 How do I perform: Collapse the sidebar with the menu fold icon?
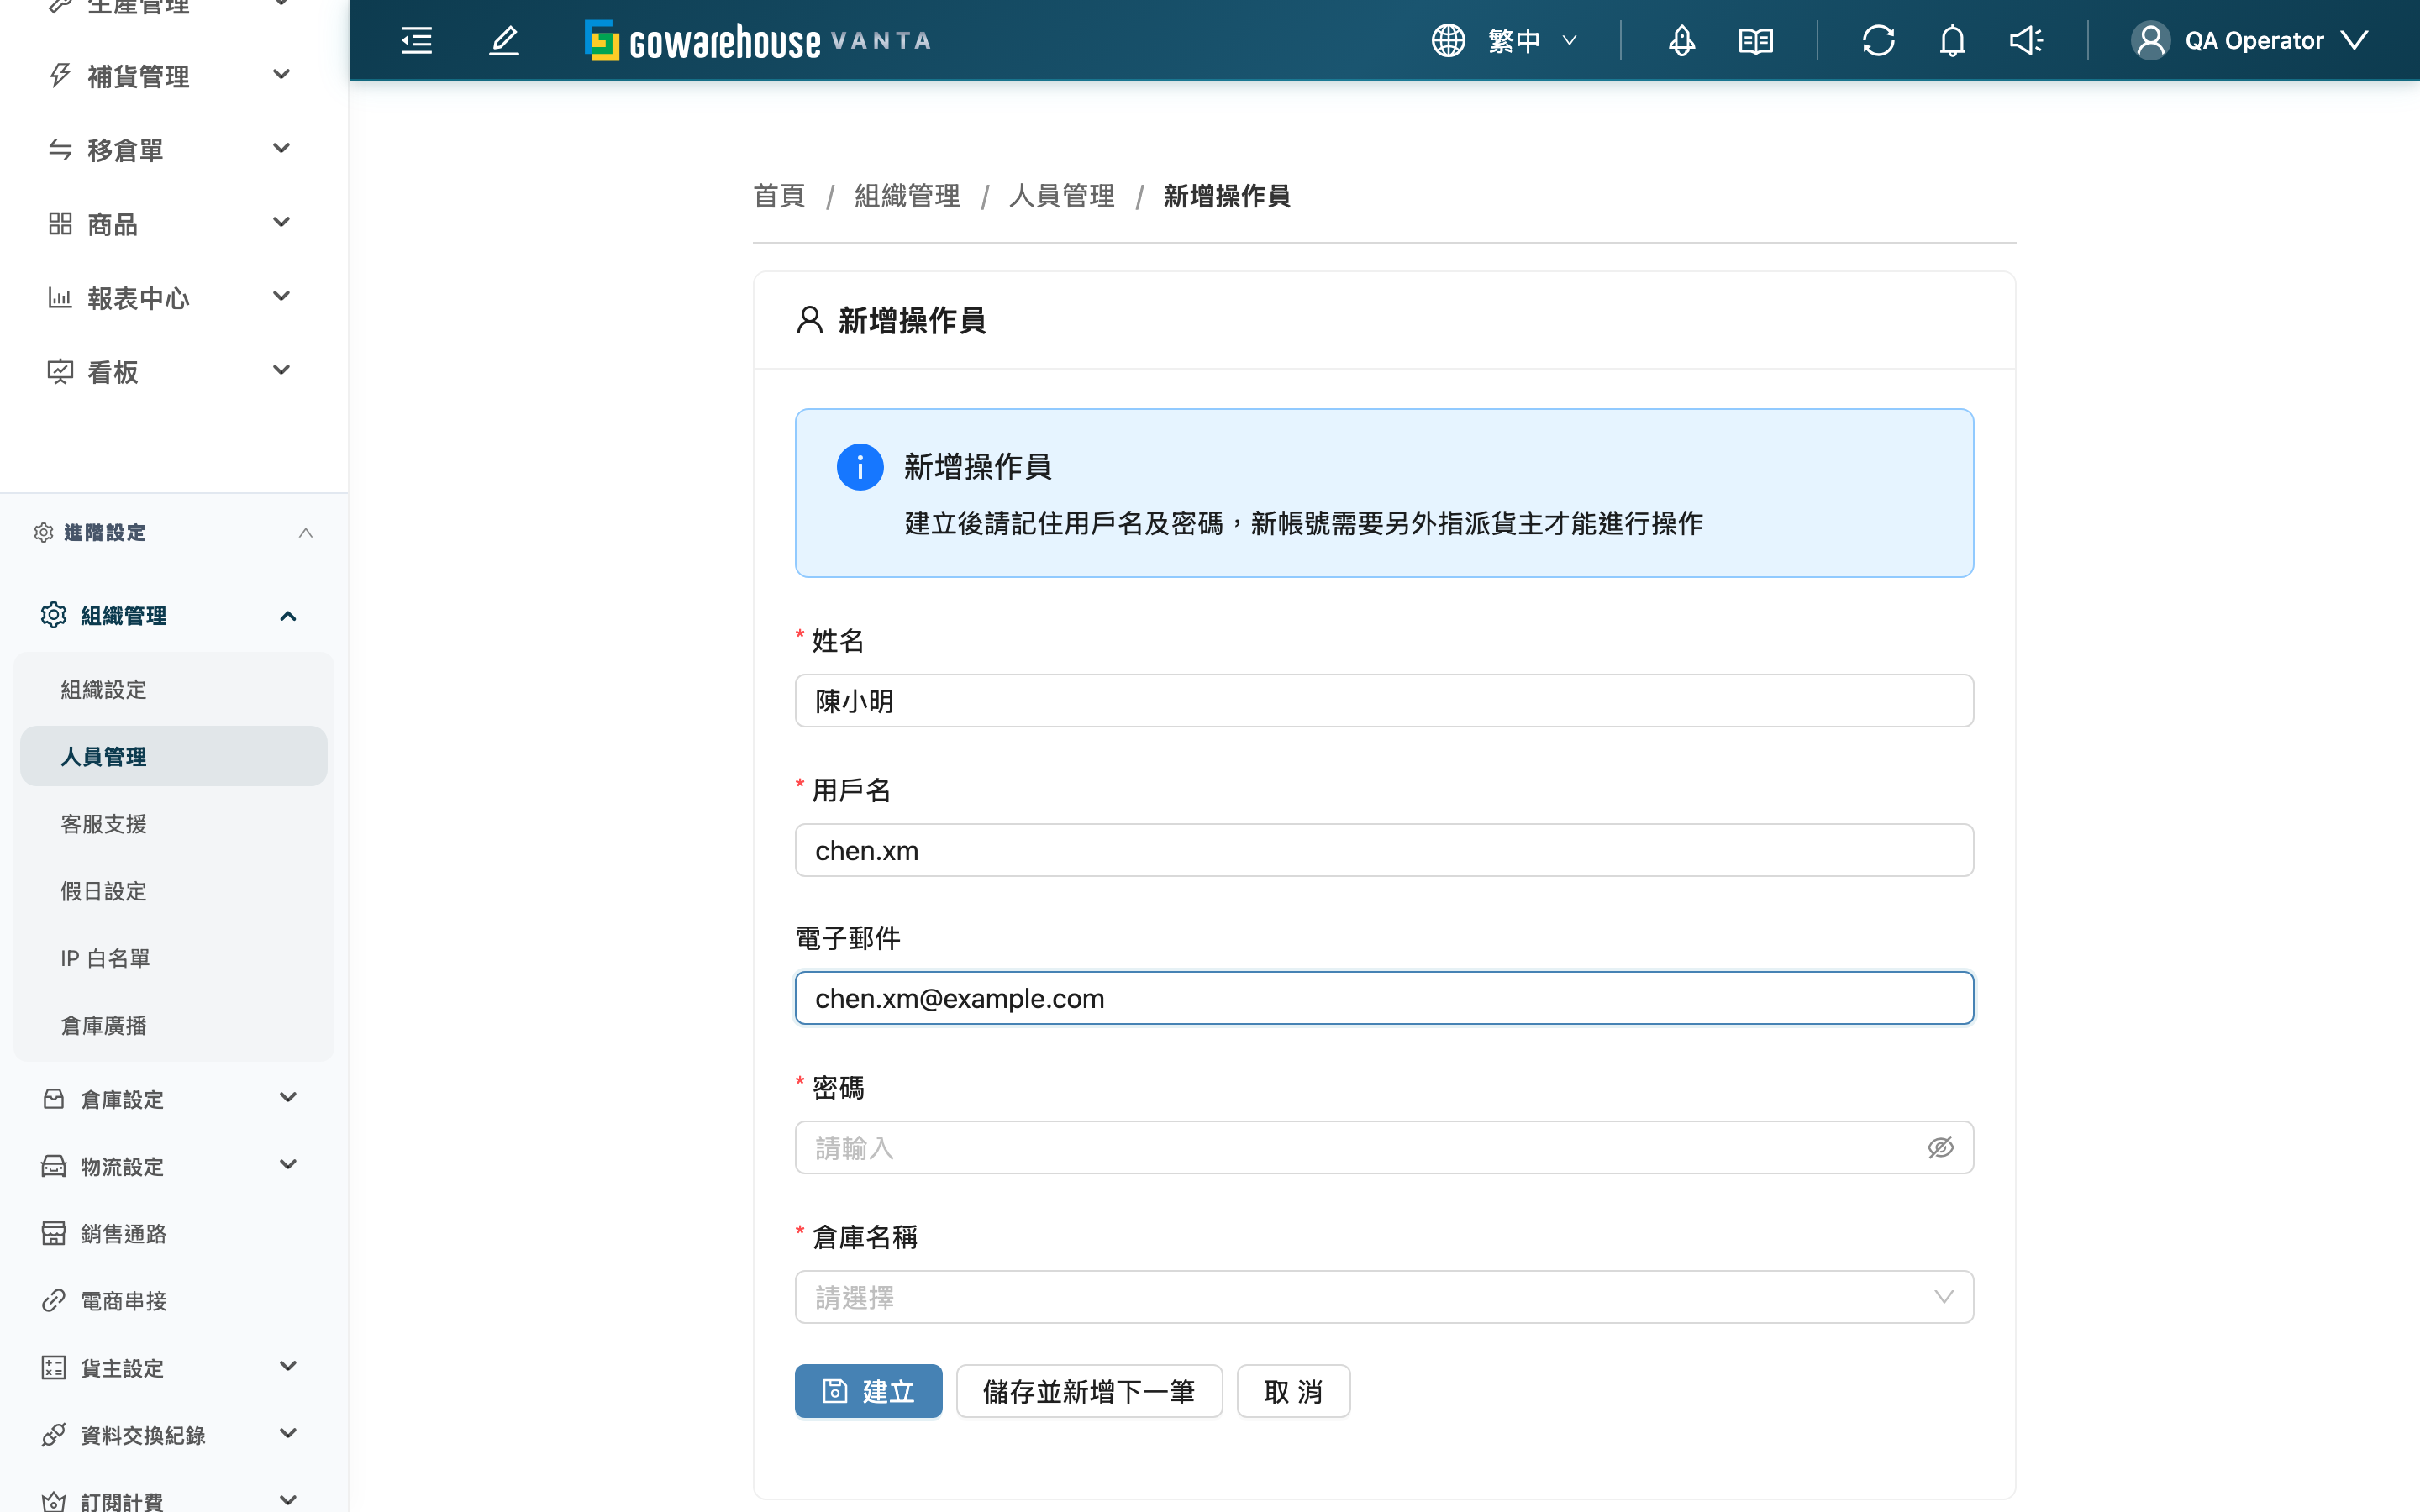click(416, 40)
